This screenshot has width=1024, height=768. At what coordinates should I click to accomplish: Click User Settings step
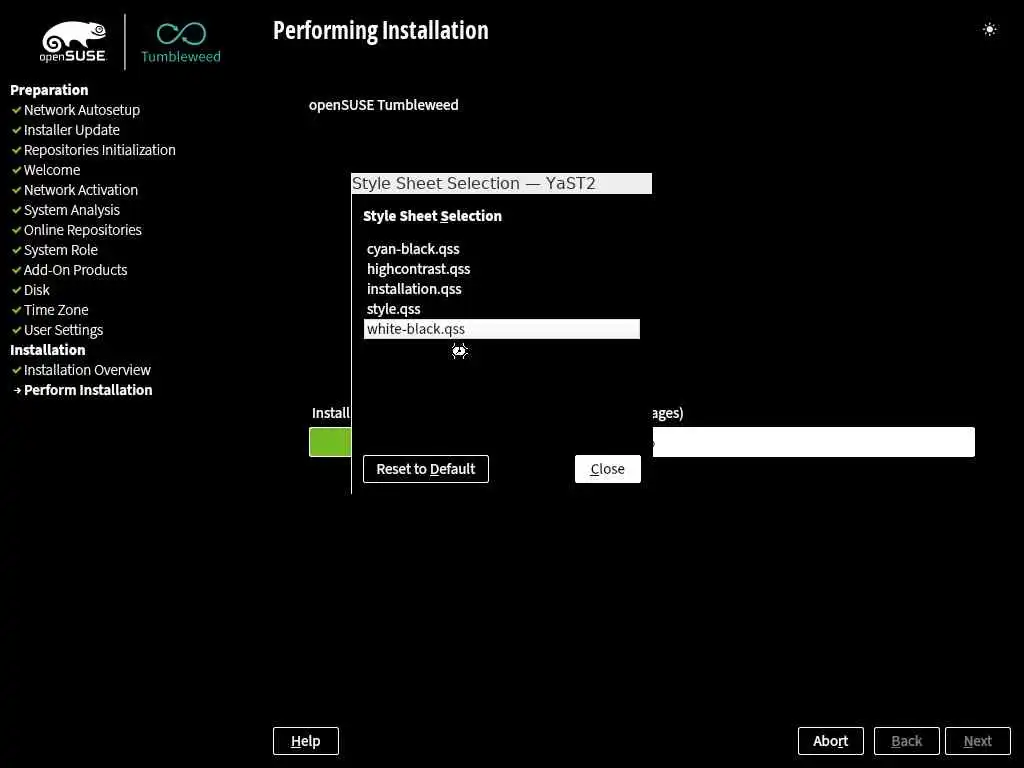tap(63, 330)
